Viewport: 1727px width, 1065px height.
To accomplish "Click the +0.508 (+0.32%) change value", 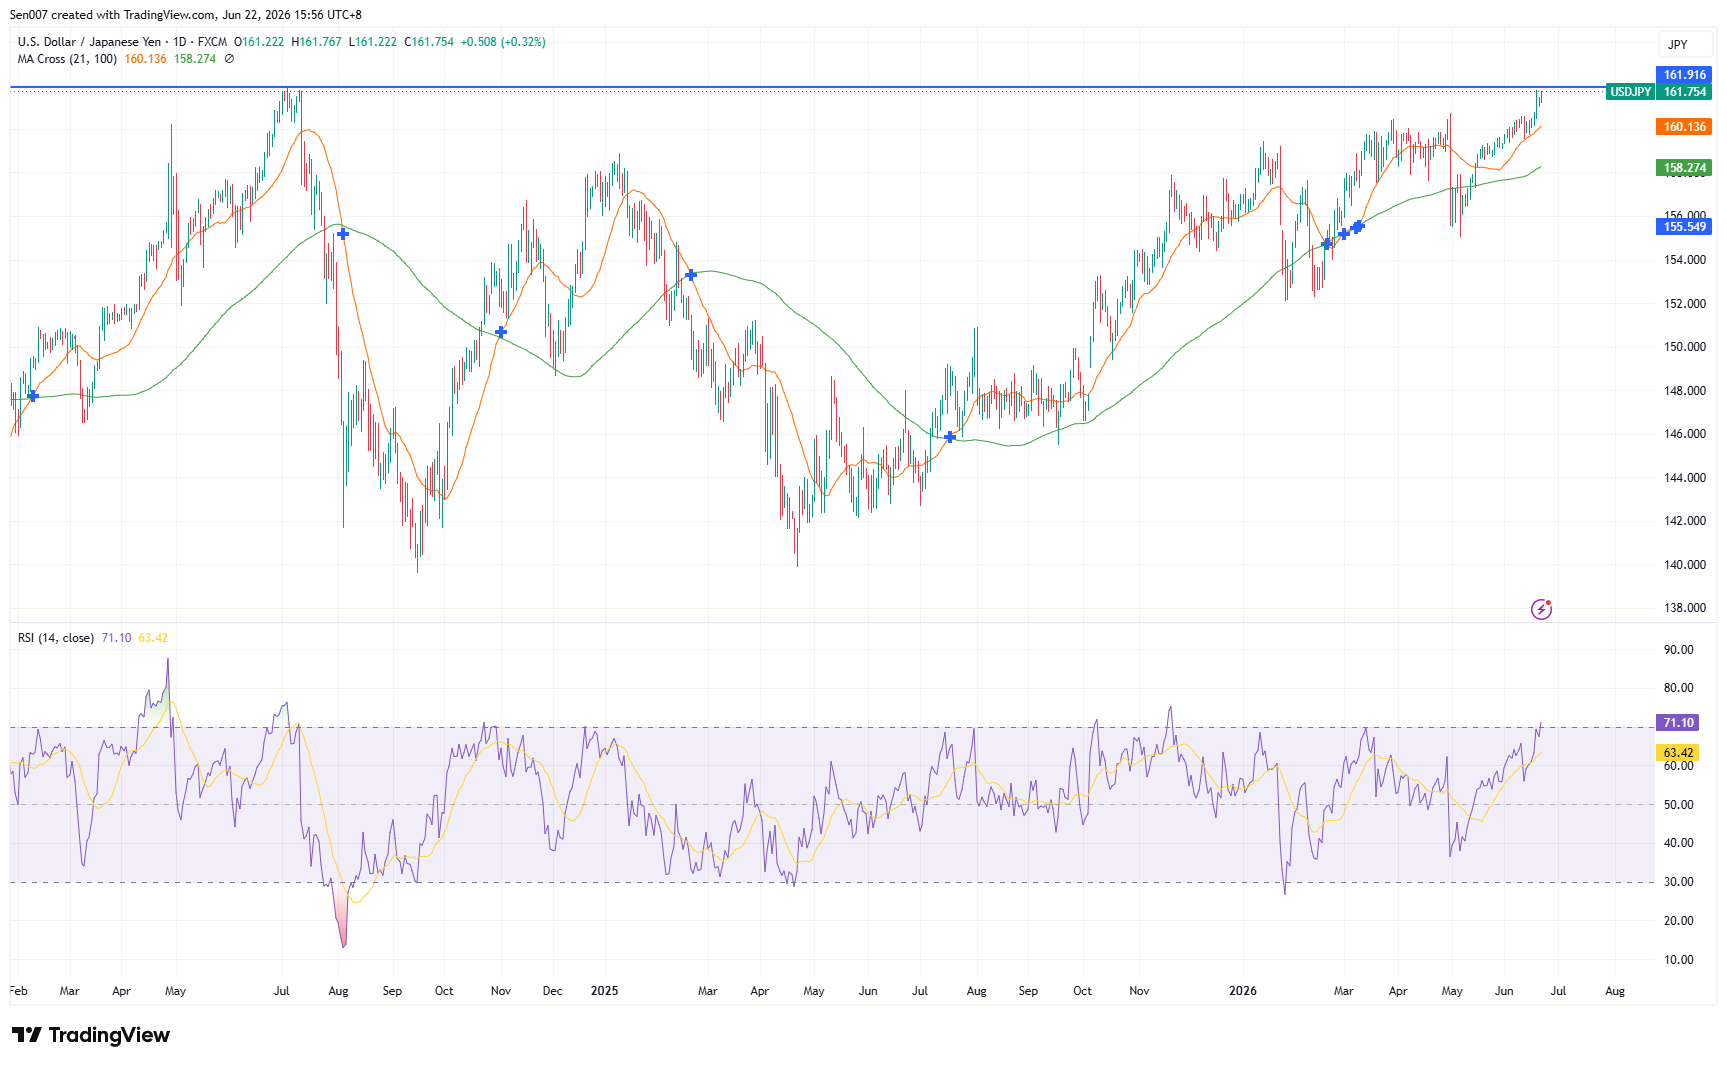I will point(503,42).
